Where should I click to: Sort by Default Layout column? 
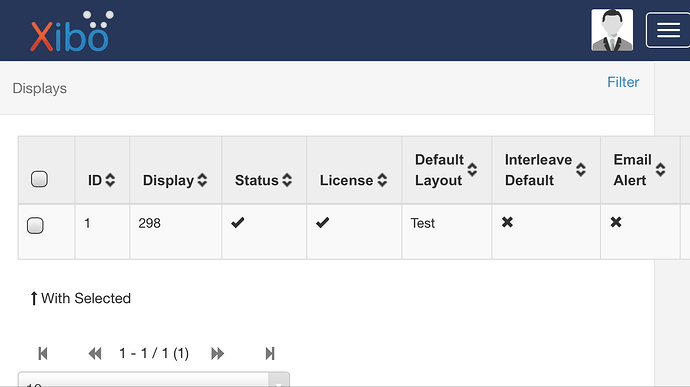[x=446, y=170]
